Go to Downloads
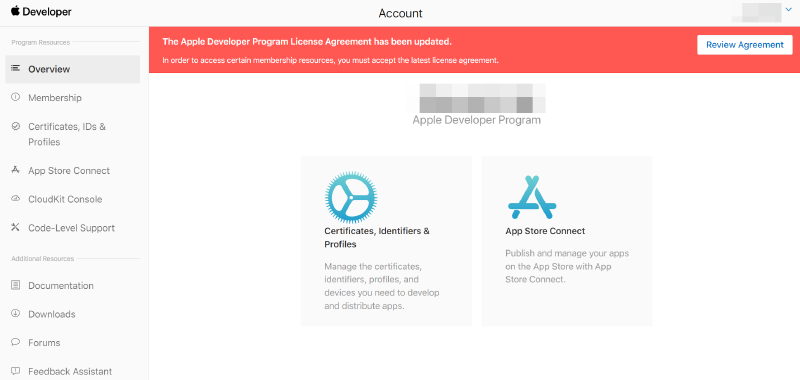The width and height of the screenshot is (800, 380). (x=52, y=314)
